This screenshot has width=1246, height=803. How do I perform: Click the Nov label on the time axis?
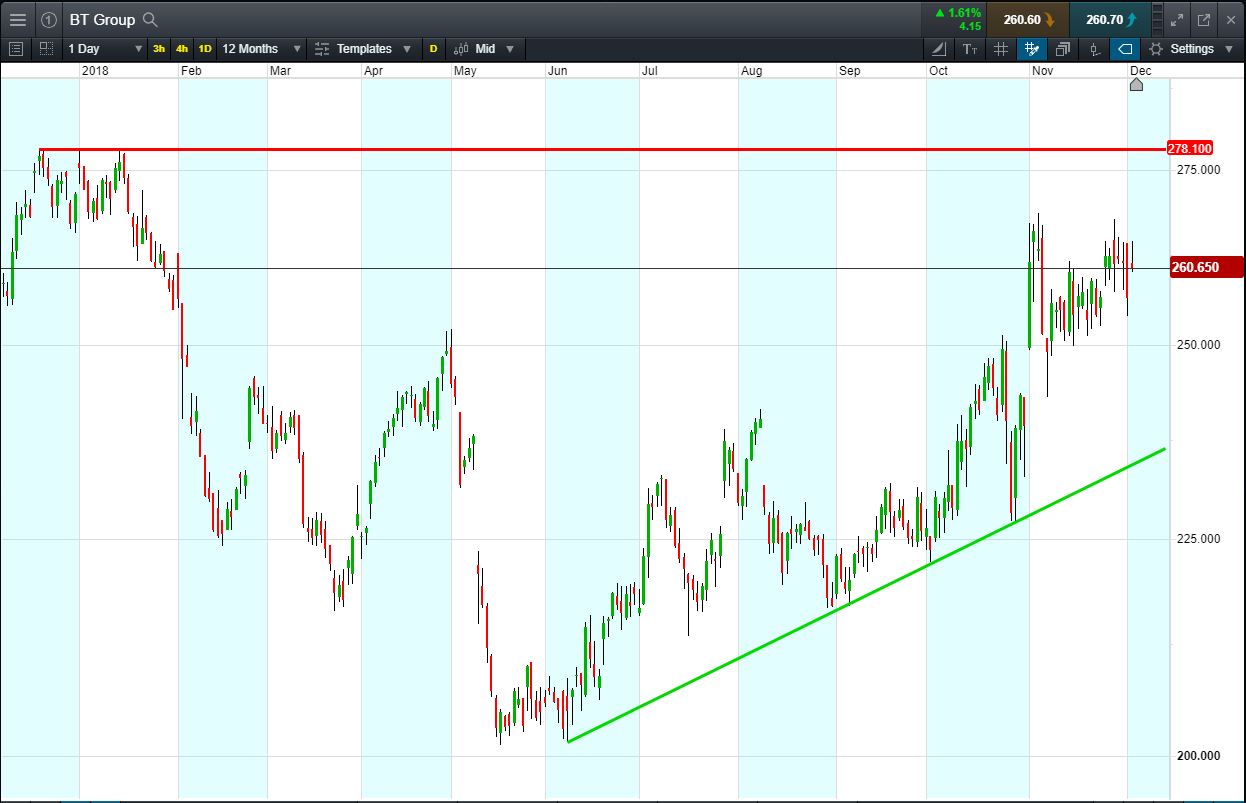coord(1042,71)
